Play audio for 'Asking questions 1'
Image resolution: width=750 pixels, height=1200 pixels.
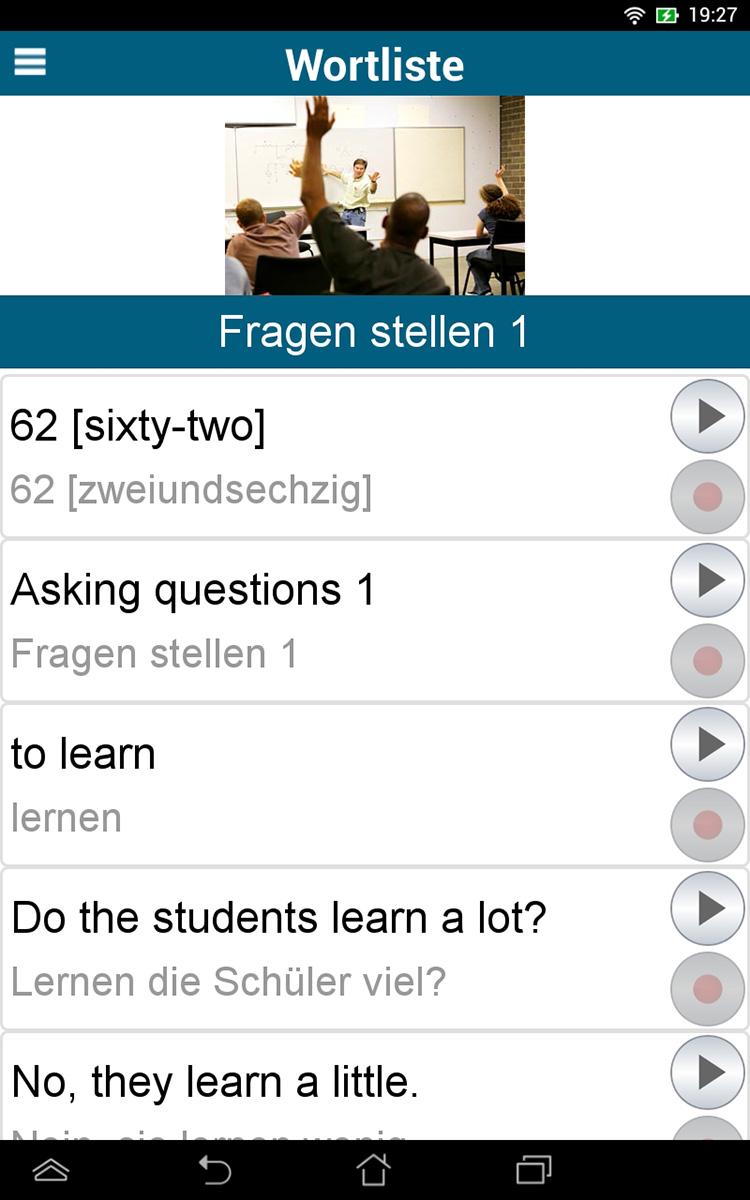click(x=707, y=580)
